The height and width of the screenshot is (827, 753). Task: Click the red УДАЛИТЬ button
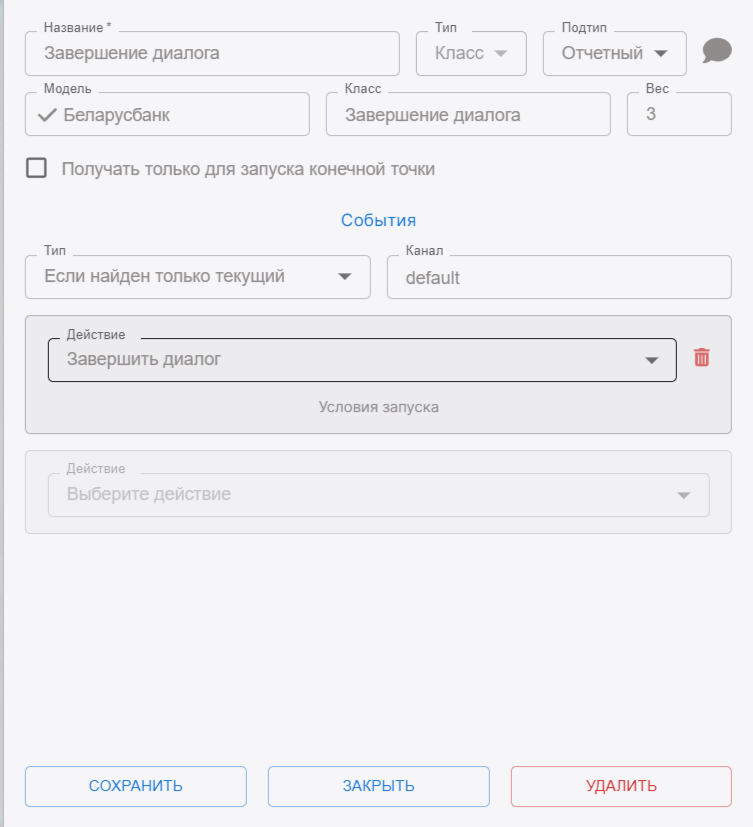click(x=621, y=786)
